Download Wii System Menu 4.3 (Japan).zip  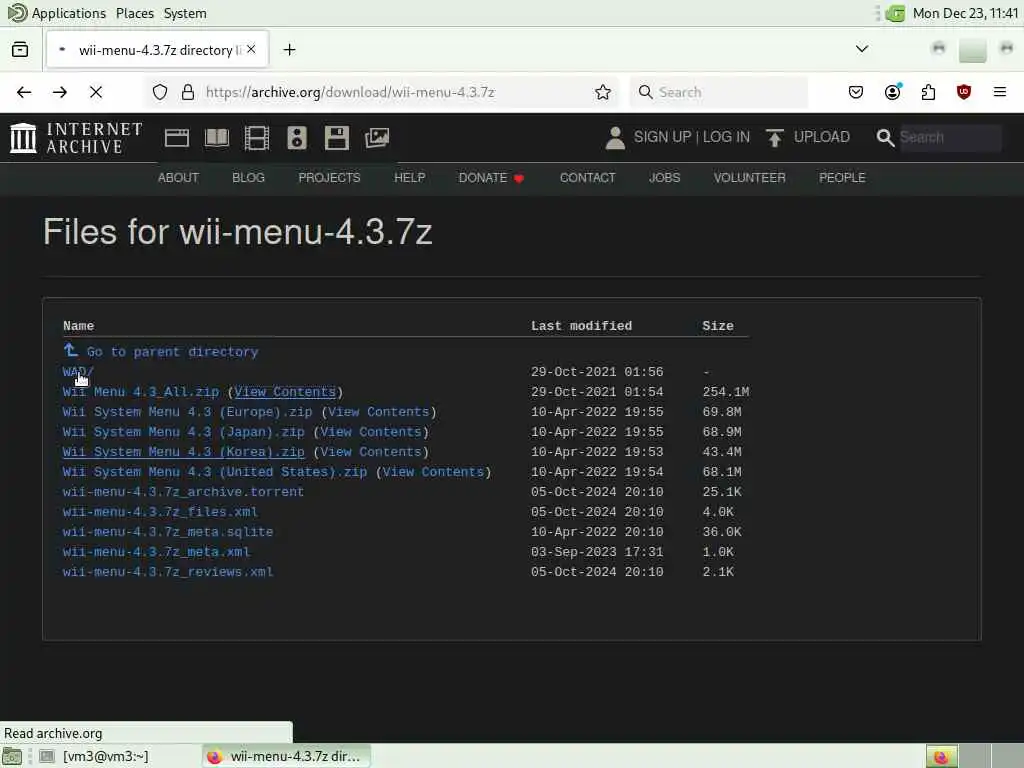[184, 432]
